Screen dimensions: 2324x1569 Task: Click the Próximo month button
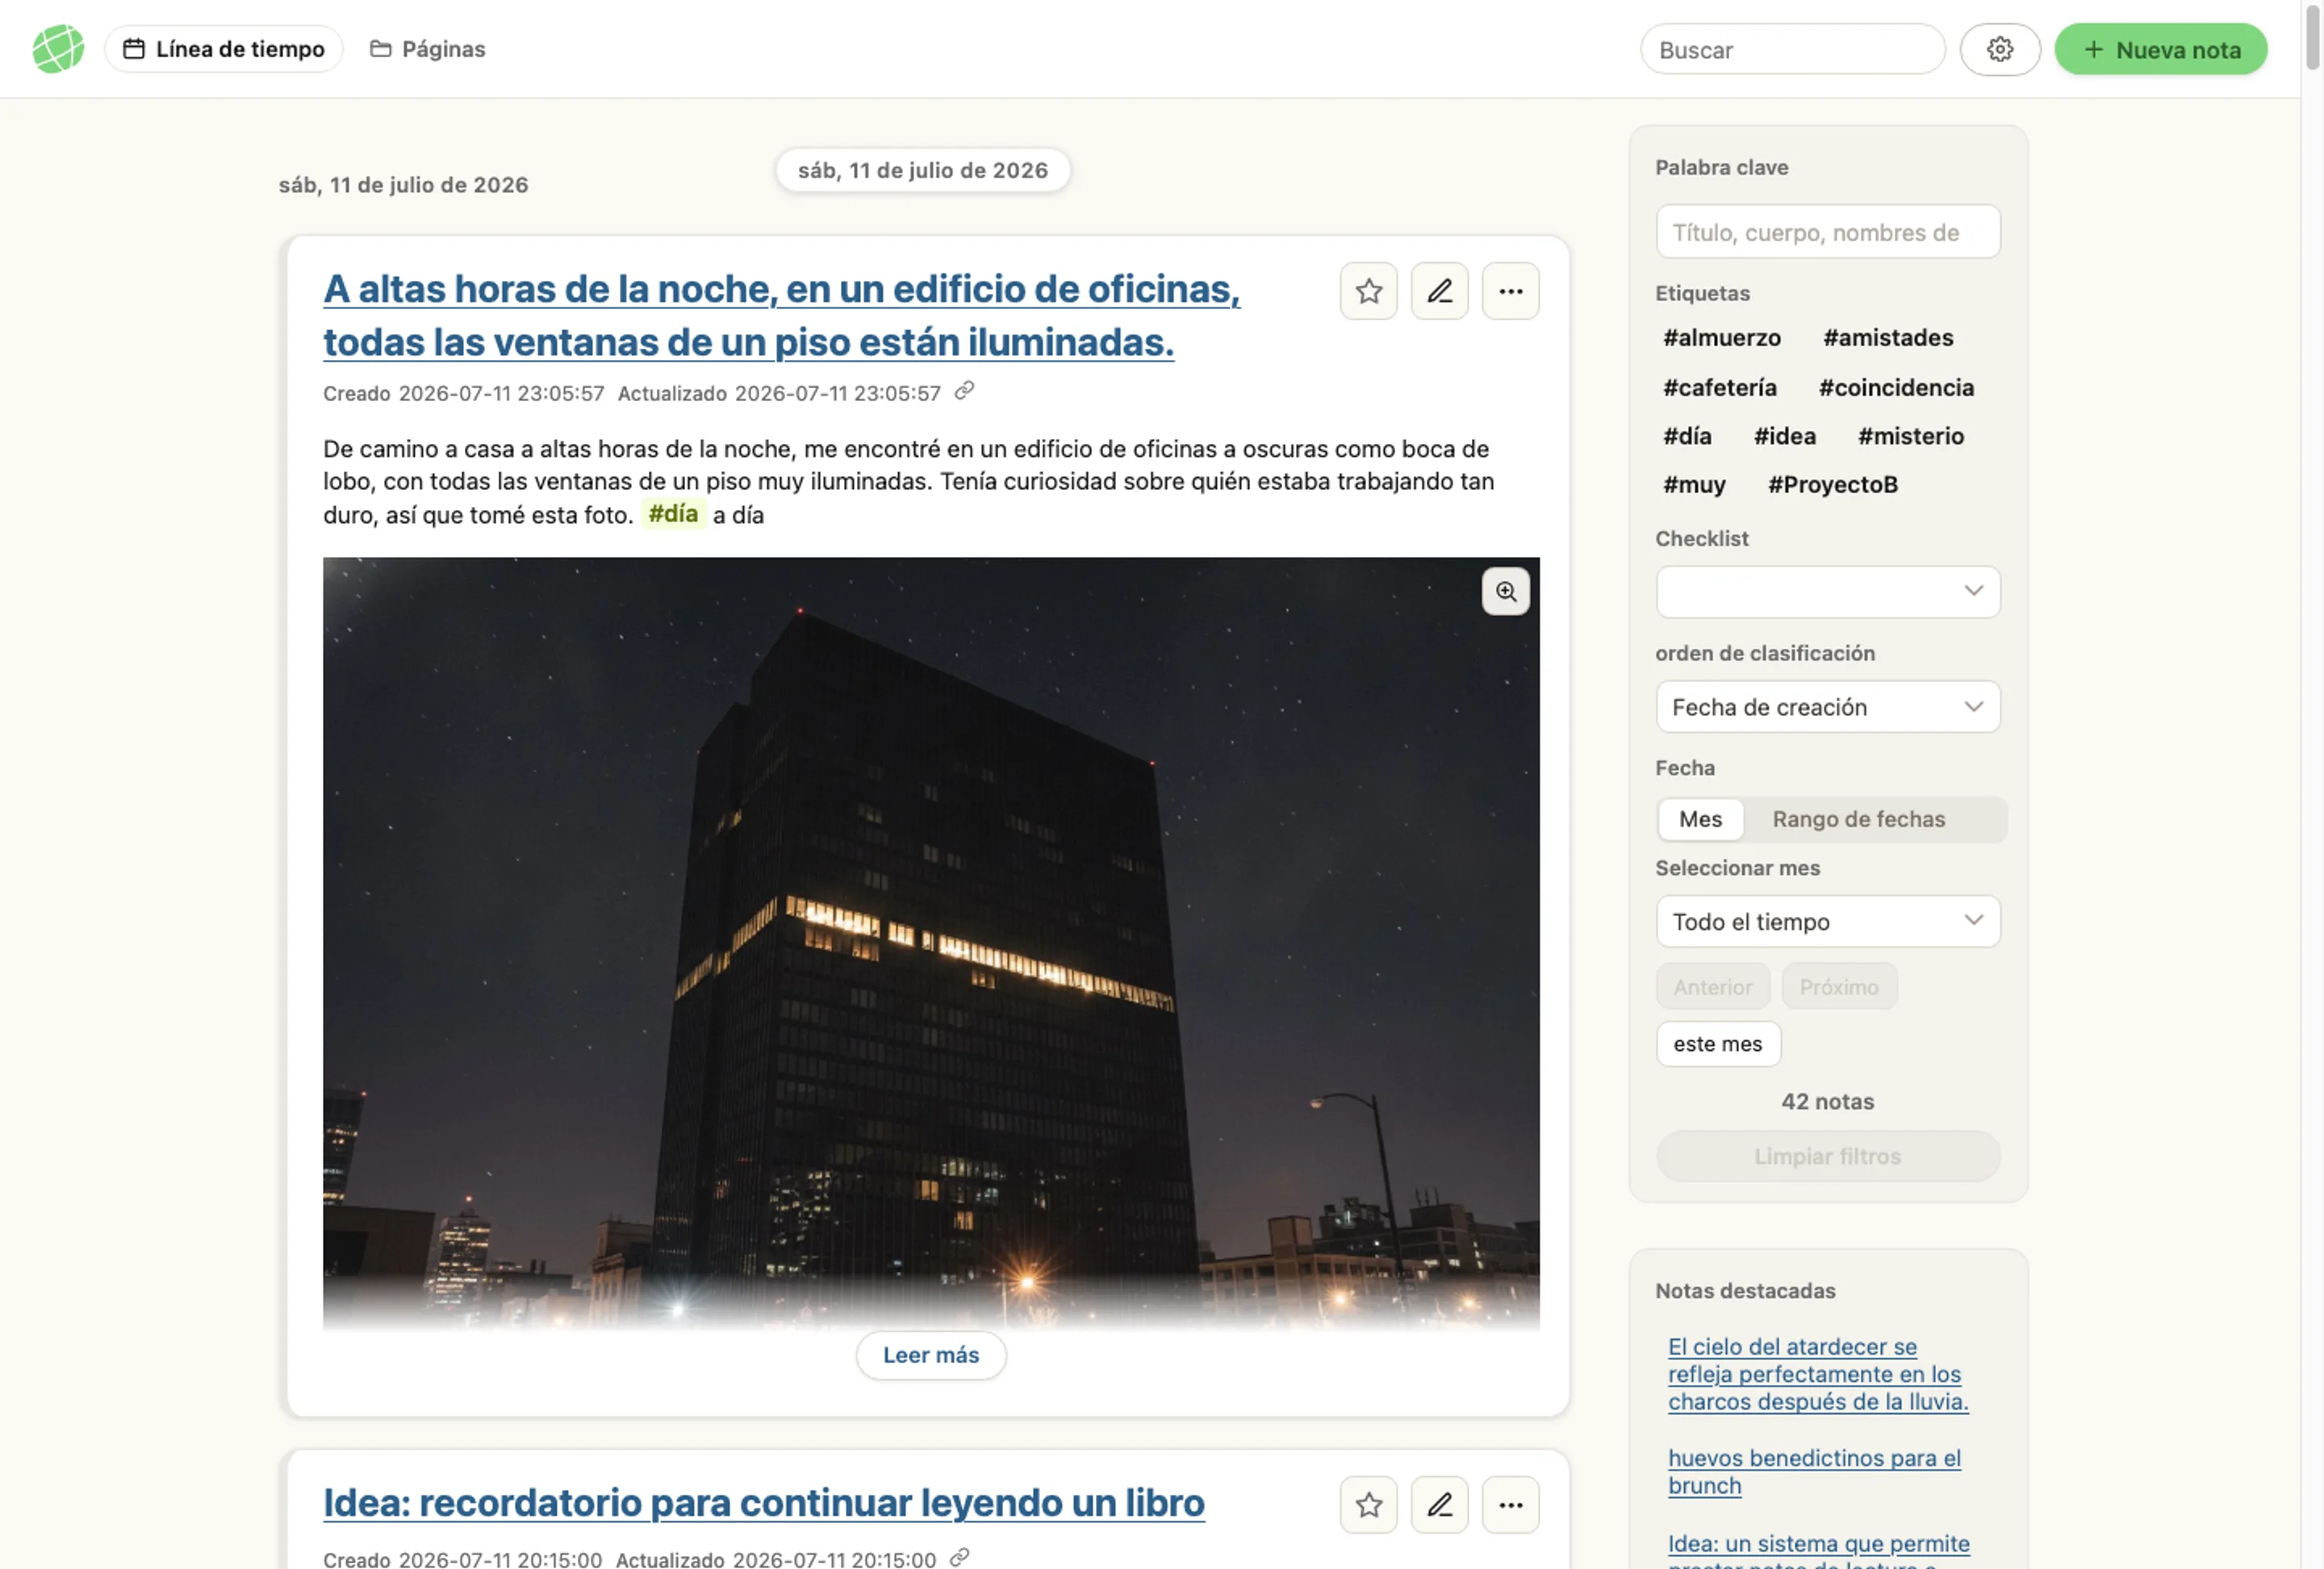[x=1838, y=987]
